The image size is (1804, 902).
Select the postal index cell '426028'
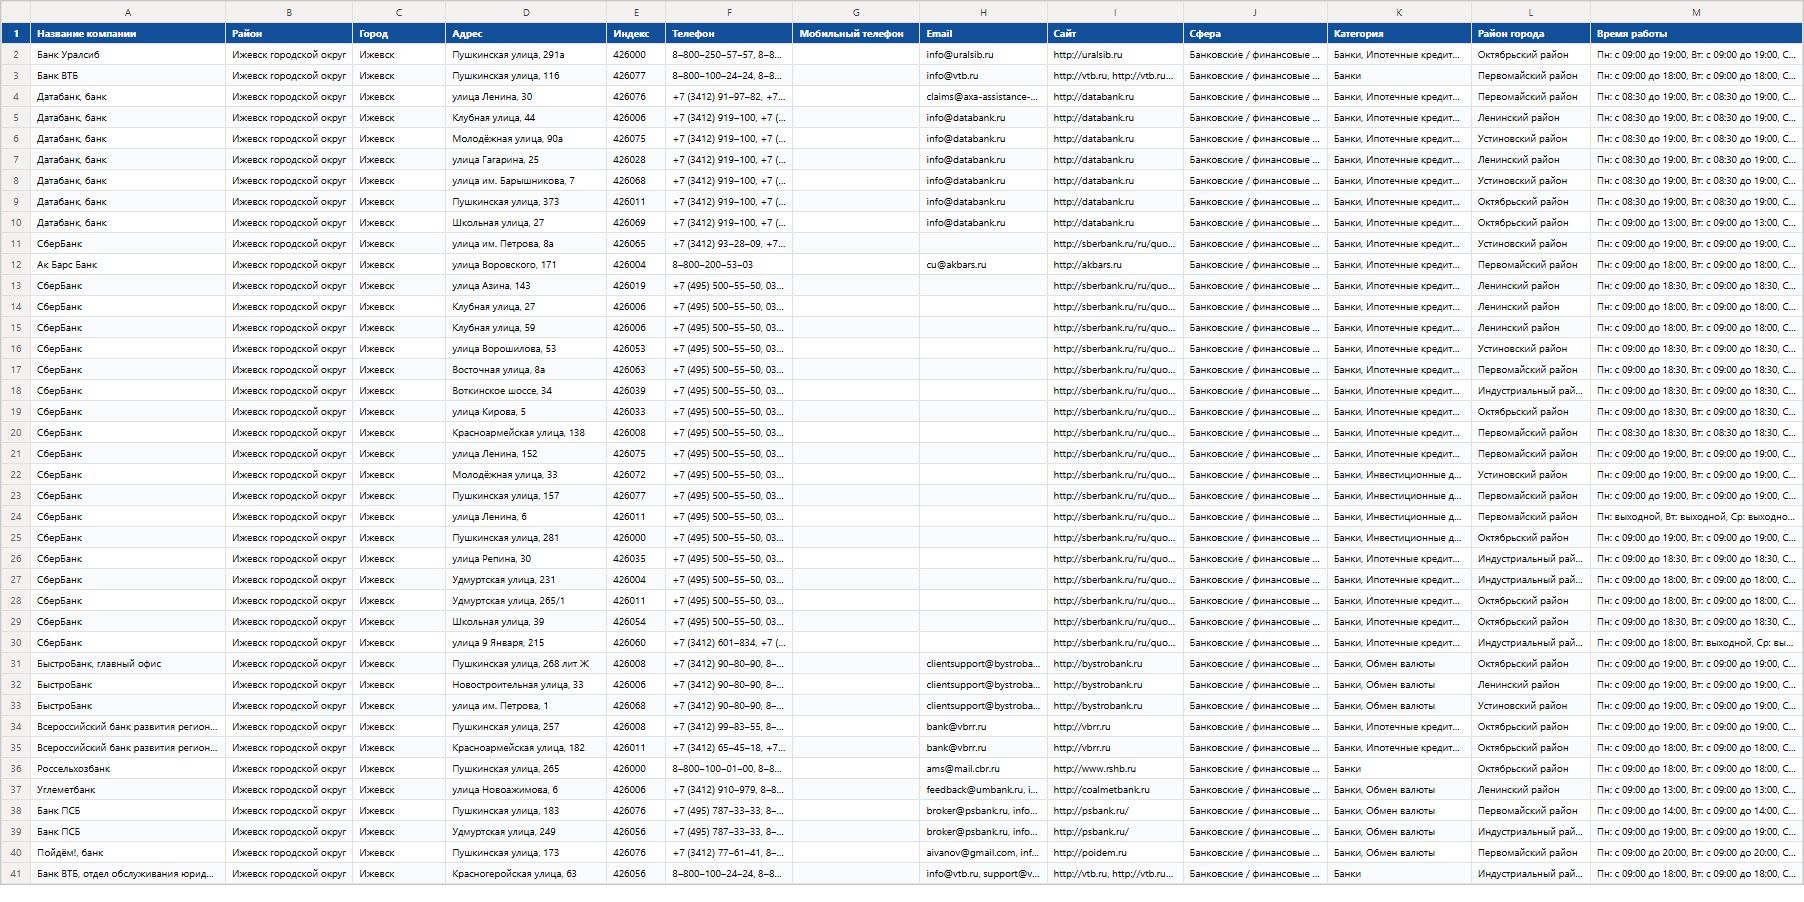(x=636, y=160)
